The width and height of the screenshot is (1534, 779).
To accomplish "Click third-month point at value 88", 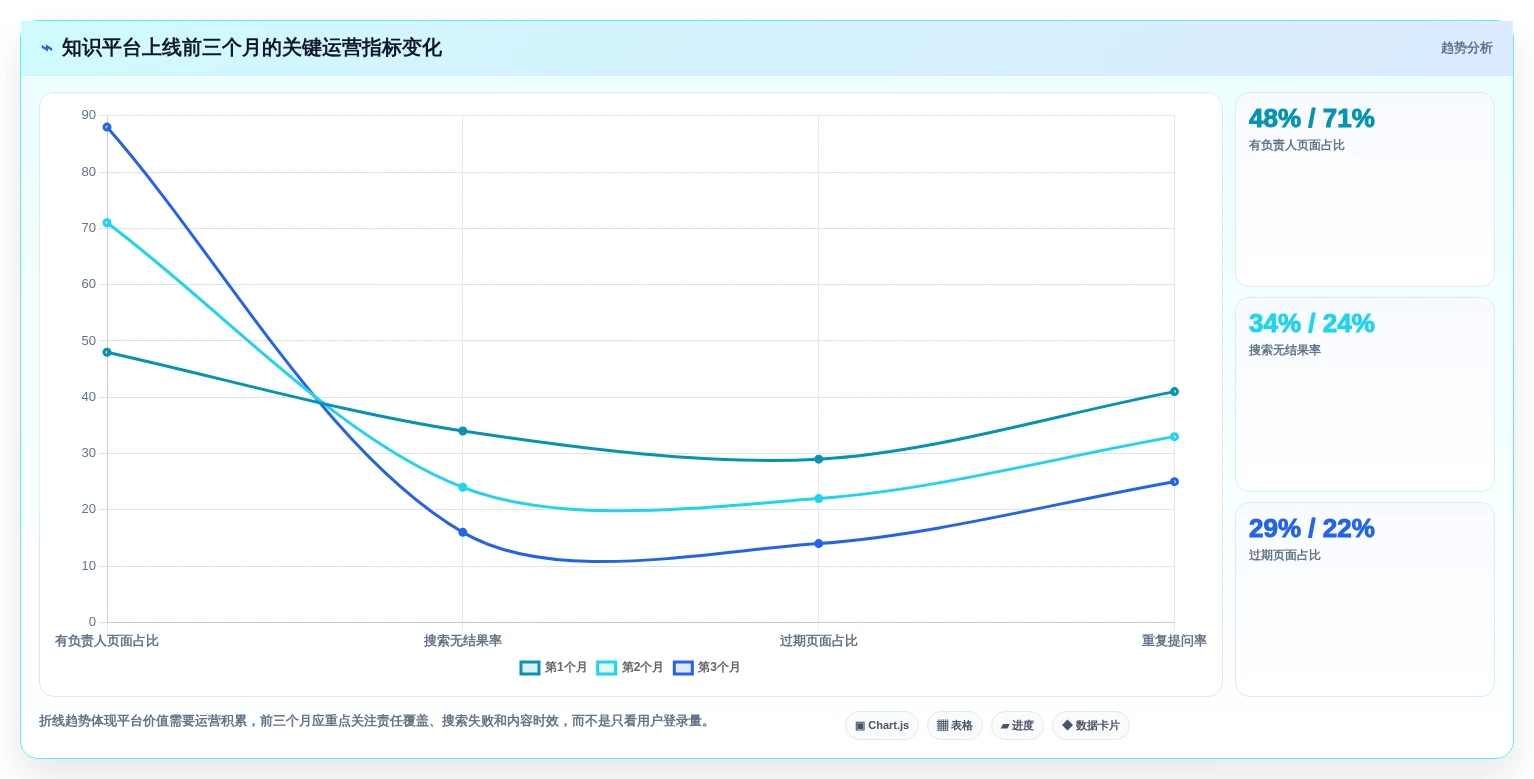I will tap(107, 127).
